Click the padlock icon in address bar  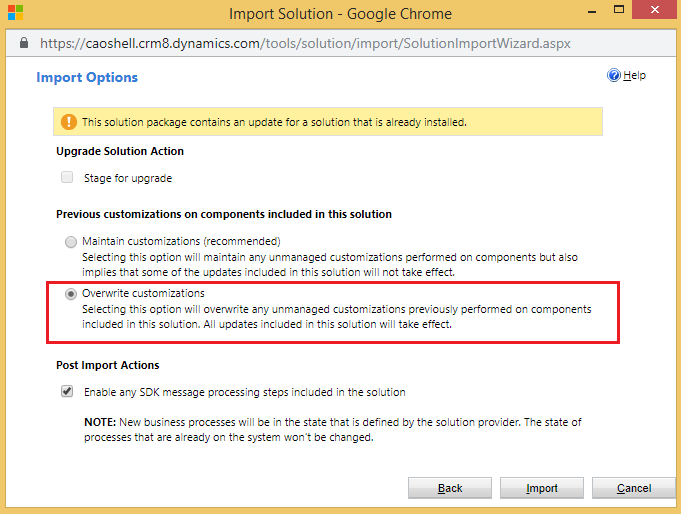tap(24, 43)
